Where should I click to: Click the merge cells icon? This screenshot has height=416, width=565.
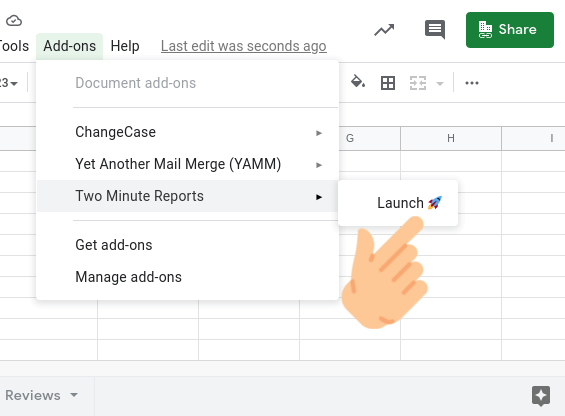pyautogui.click(x=418, y=83)
